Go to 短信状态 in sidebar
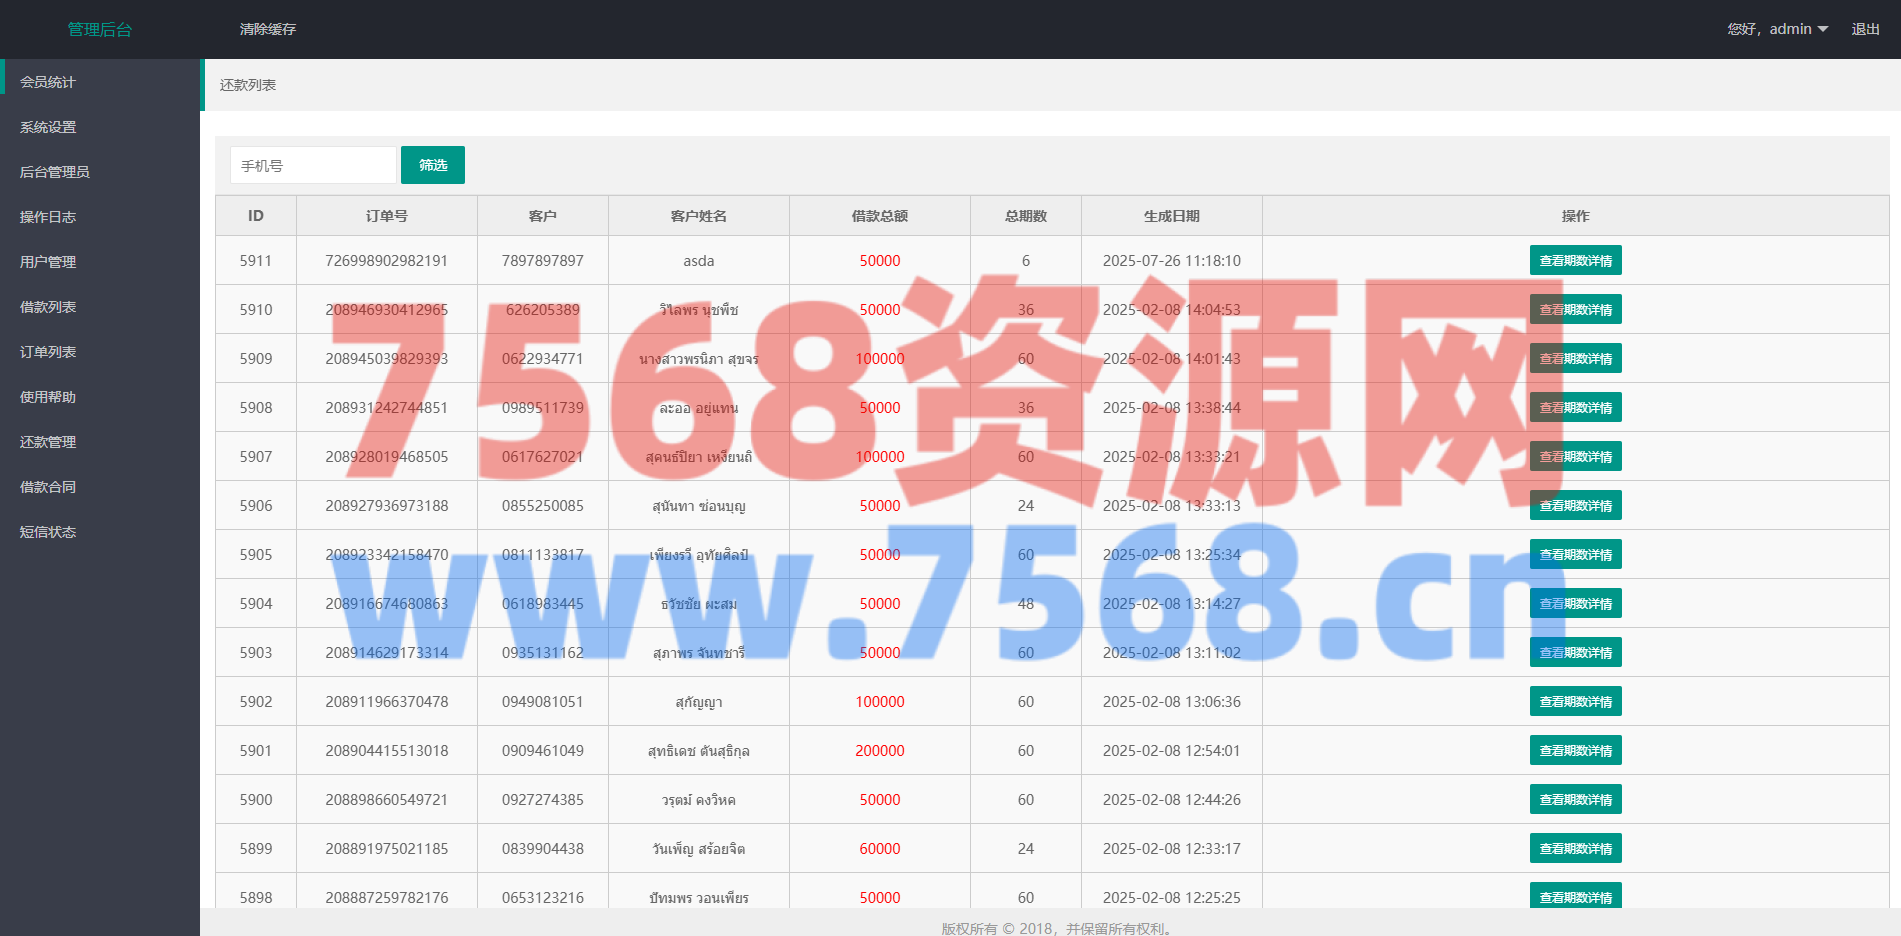The image size is (1901, 936). click(x=48, y=532)
